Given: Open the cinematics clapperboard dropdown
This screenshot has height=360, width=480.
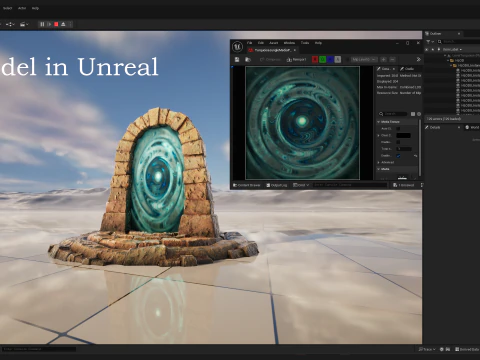Looking at the screenshot, I should tap(24, 24).
